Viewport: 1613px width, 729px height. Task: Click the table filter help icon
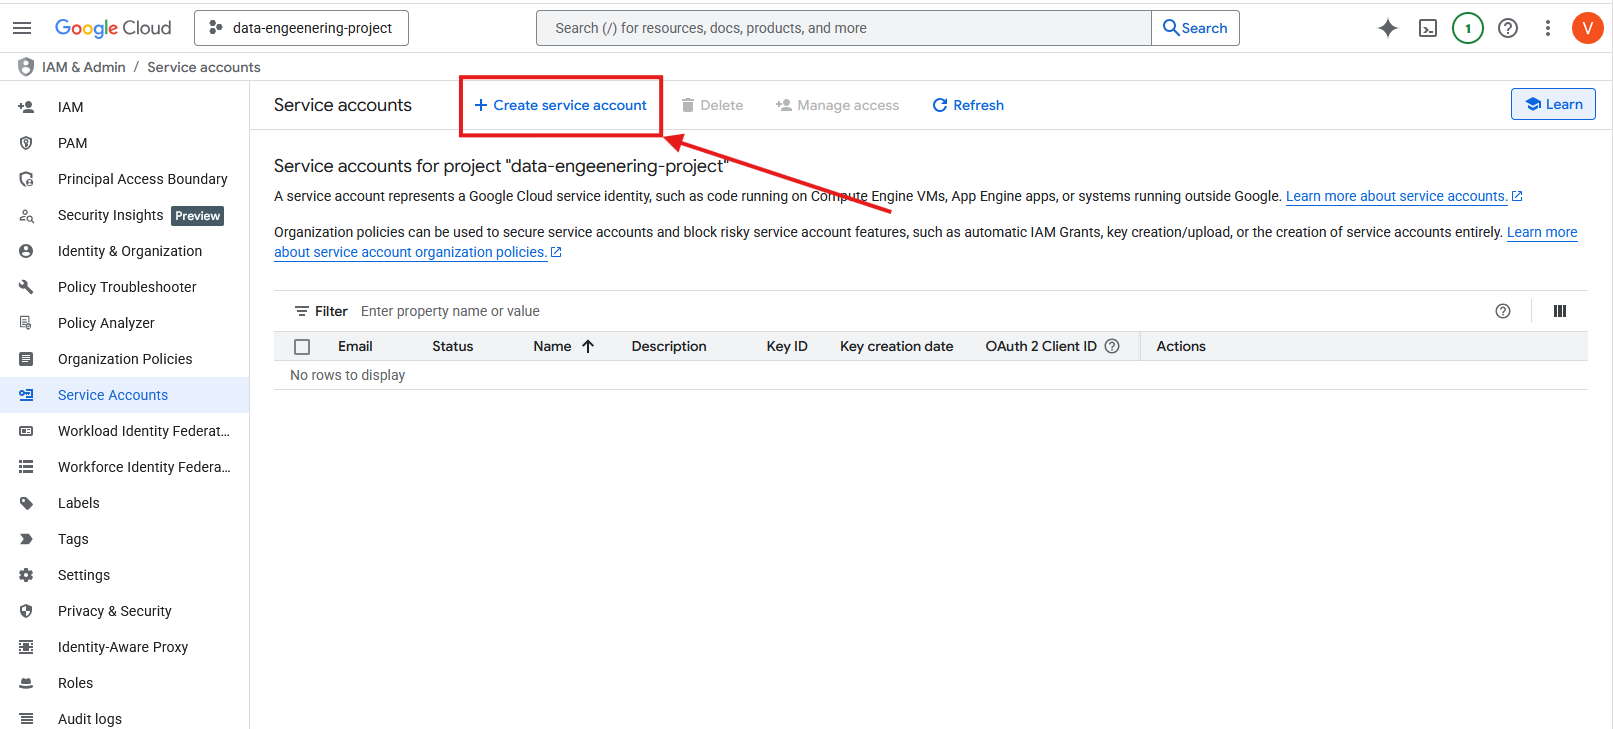pos(1502,311)
